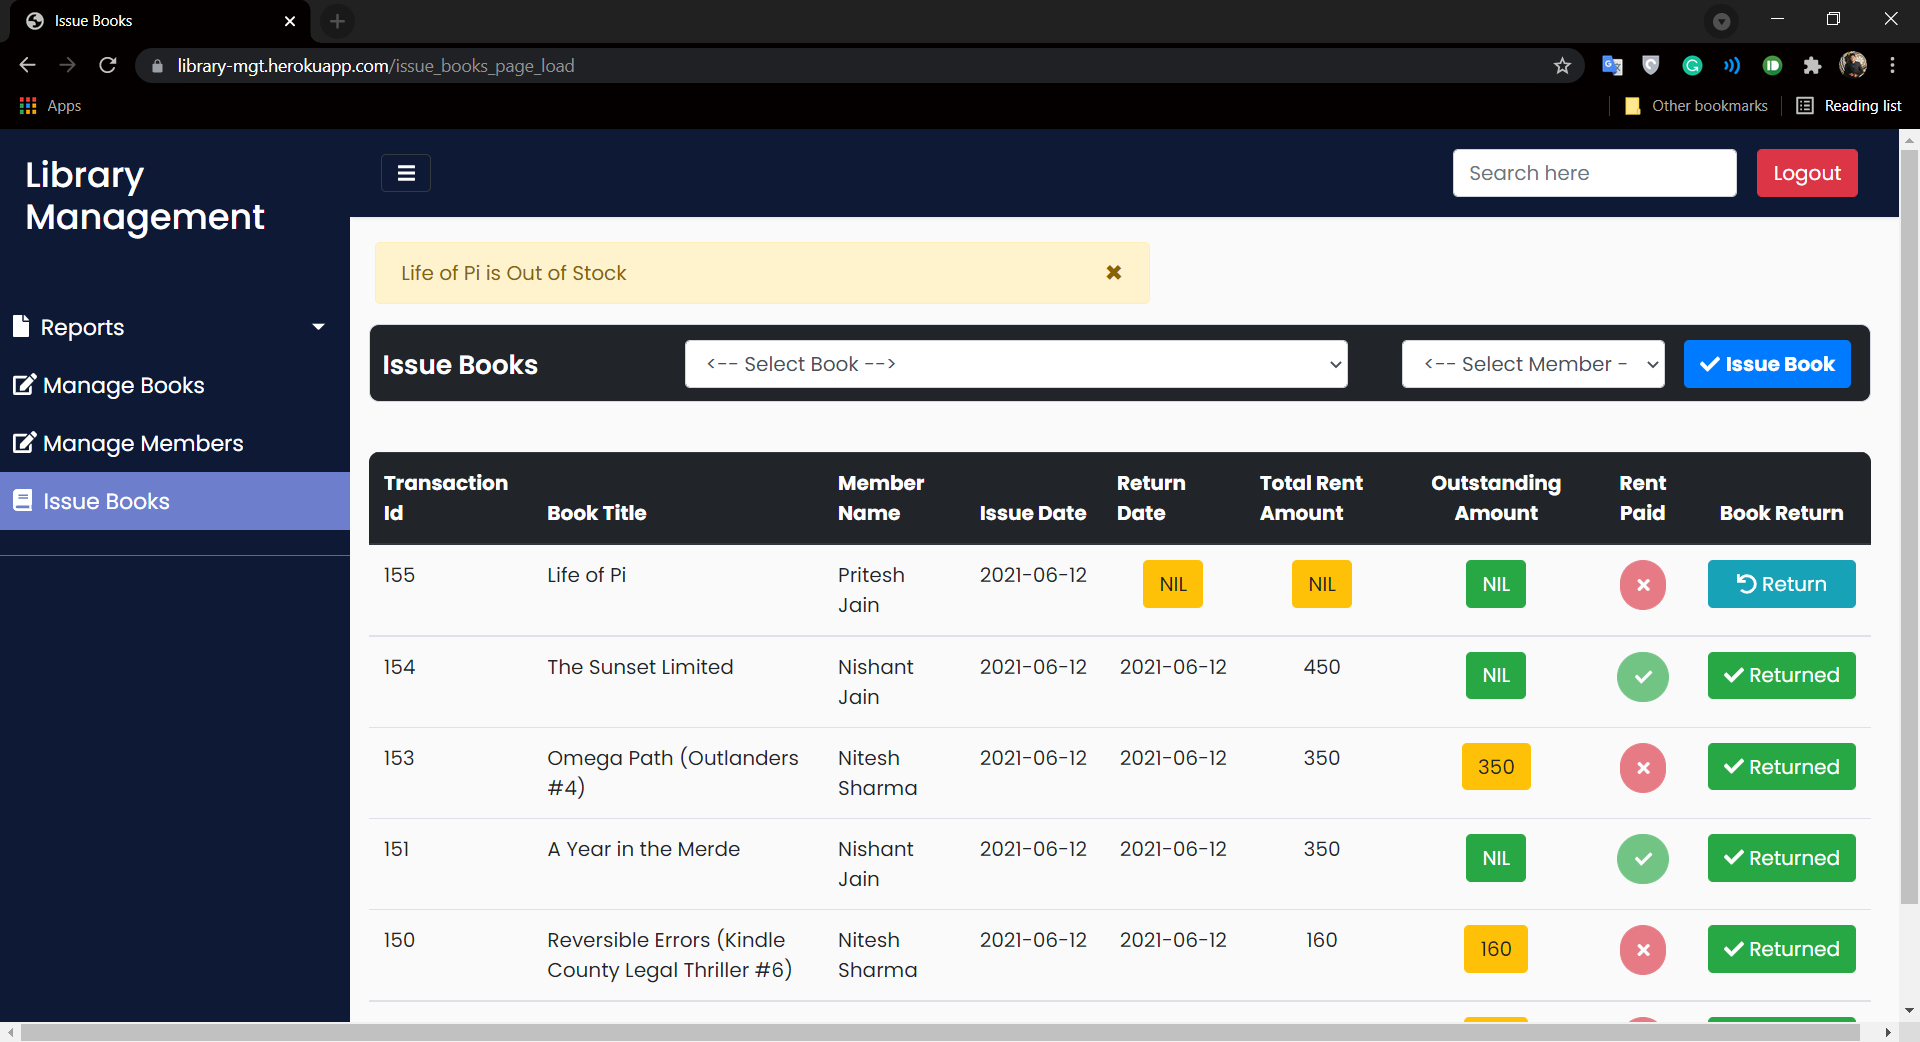
Task: Select the Manage Books pencil icon
Action: (x=22, y=385)
